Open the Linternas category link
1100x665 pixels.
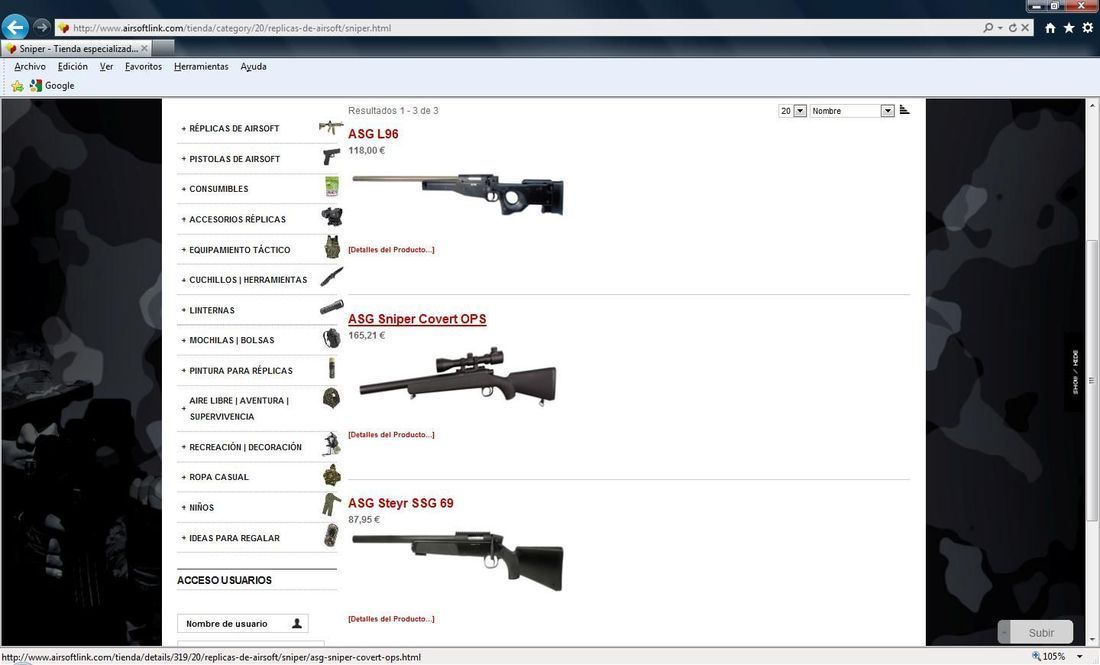(212, 310)
